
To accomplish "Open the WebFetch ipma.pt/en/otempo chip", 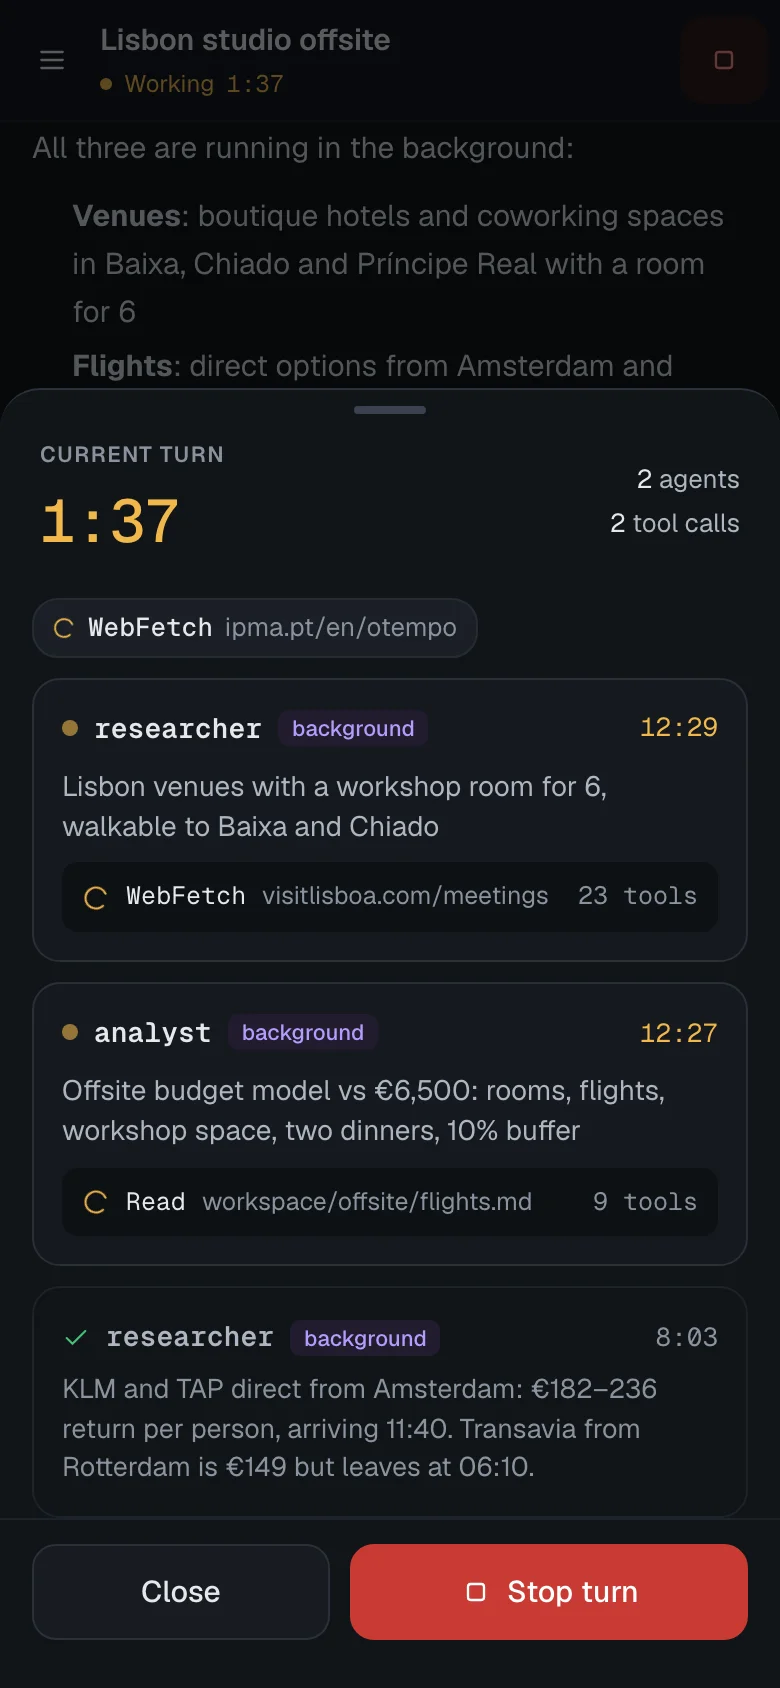I will pos(255,628).
